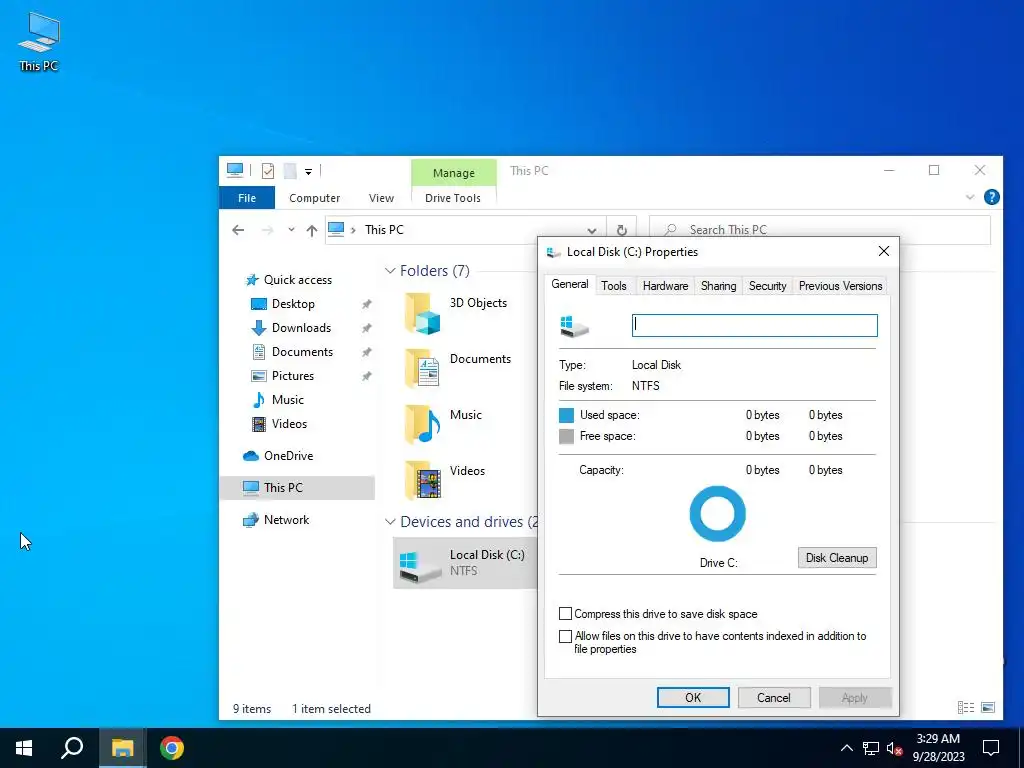Click the drive label text field
Image resolution: width=1024 pixels, height=768 pixels.
(754, 325)
